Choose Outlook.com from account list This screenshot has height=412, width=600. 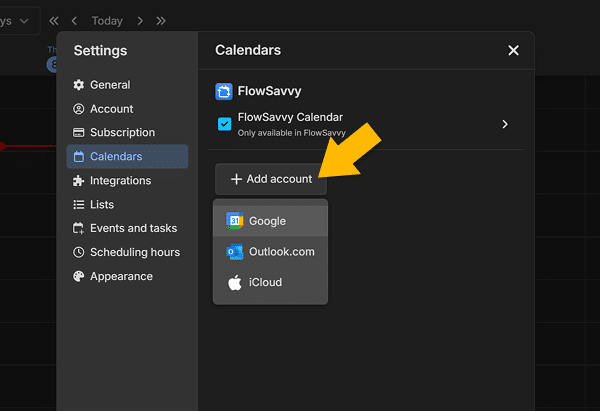(x=270, y=252)
